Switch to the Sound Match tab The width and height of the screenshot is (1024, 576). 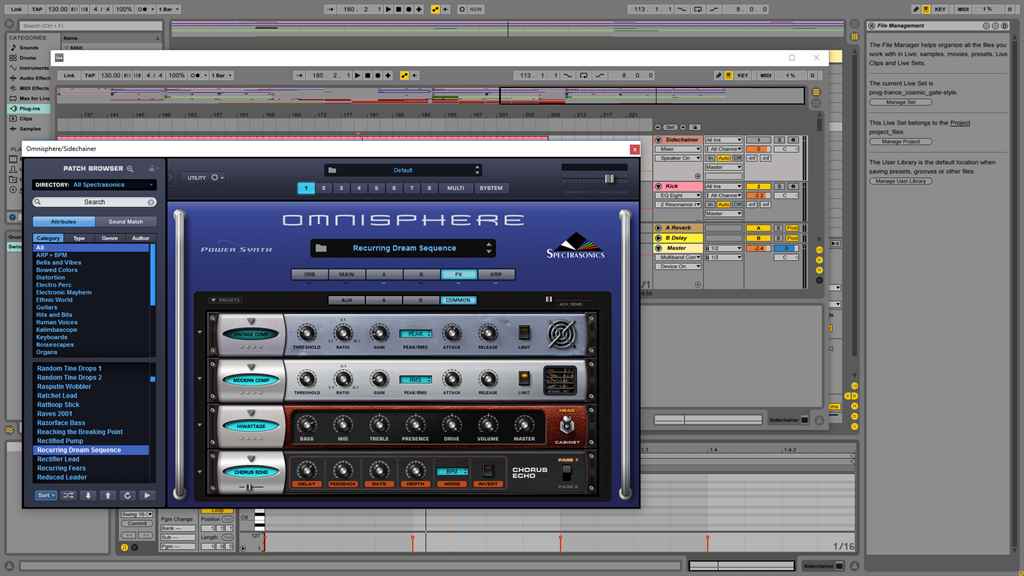(125, 221)
